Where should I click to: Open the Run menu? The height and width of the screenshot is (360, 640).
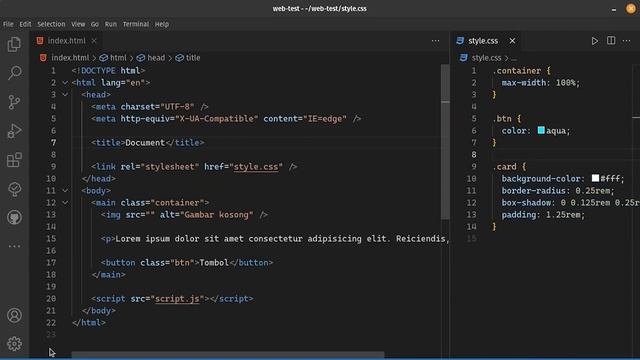click(111, 24)
